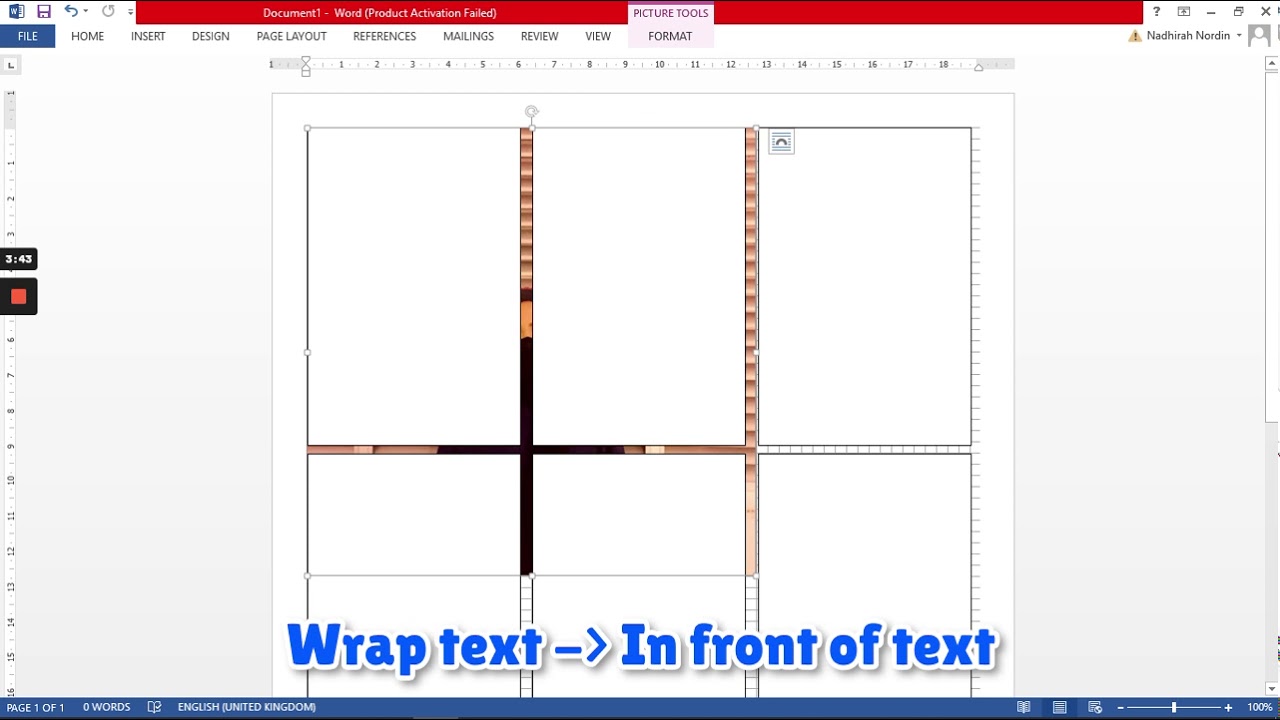Switch to Web Layout view icon
Screen dimensions: 1280x720
(x=1095, y=707)
